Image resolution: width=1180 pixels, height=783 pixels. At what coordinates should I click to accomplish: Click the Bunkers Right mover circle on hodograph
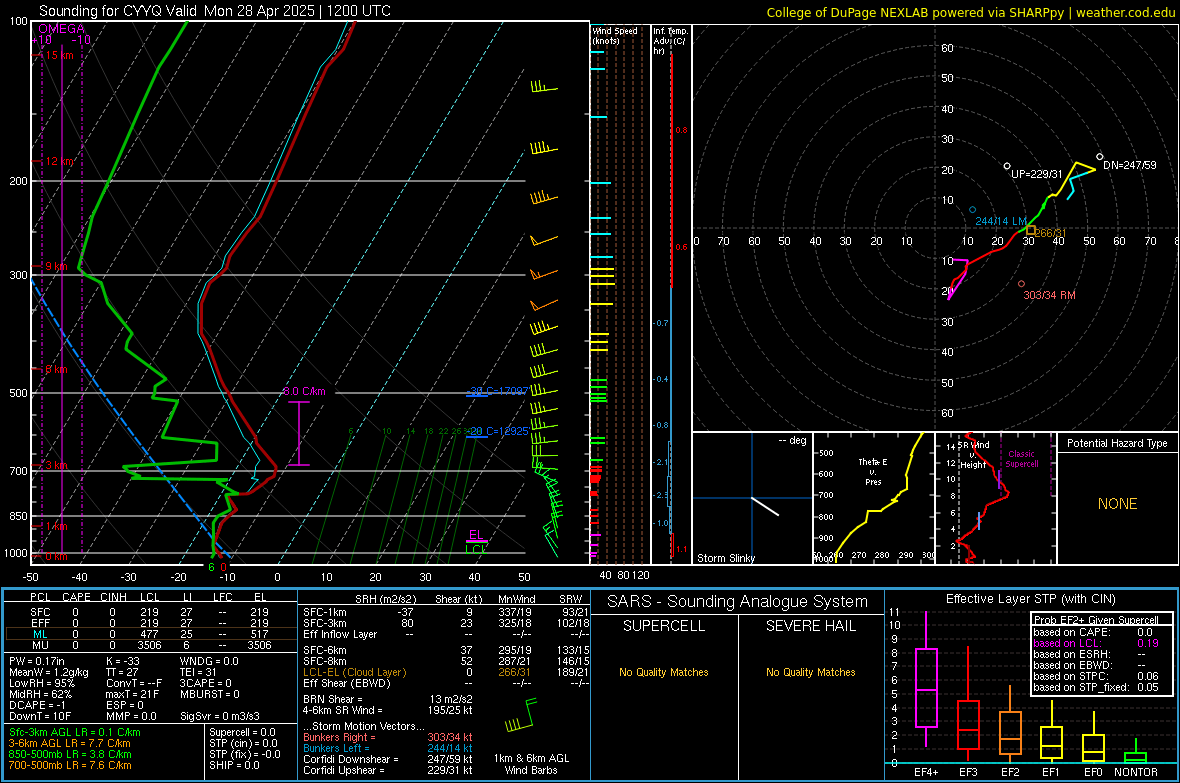1021,284
